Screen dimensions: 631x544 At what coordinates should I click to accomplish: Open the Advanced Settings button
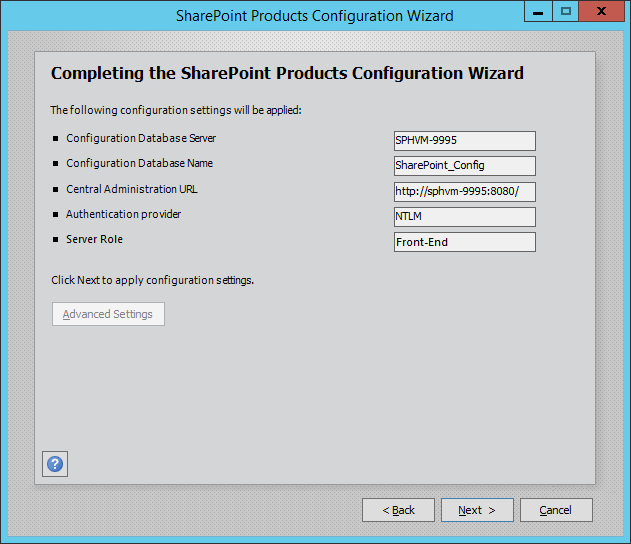point(108,314)
